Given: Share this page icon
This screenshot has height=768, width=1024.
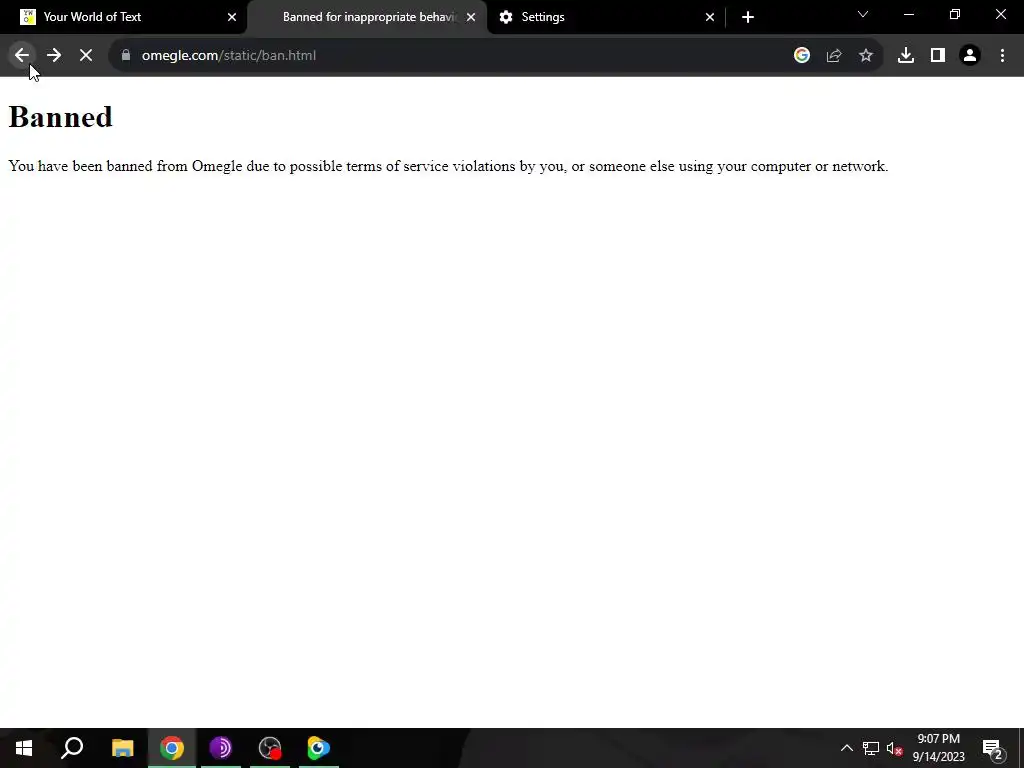Looking at the screenshot, I should (833, 56).
